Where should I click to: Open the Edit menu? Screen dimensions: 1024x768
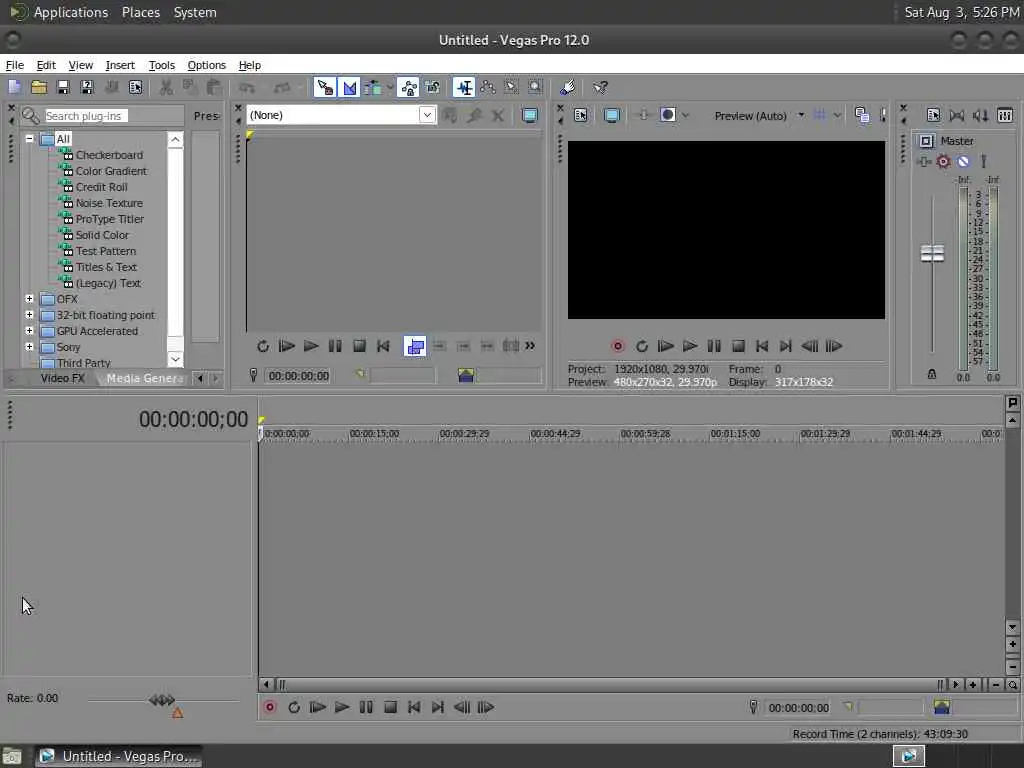pyautogui.click(x=46, y=65)
